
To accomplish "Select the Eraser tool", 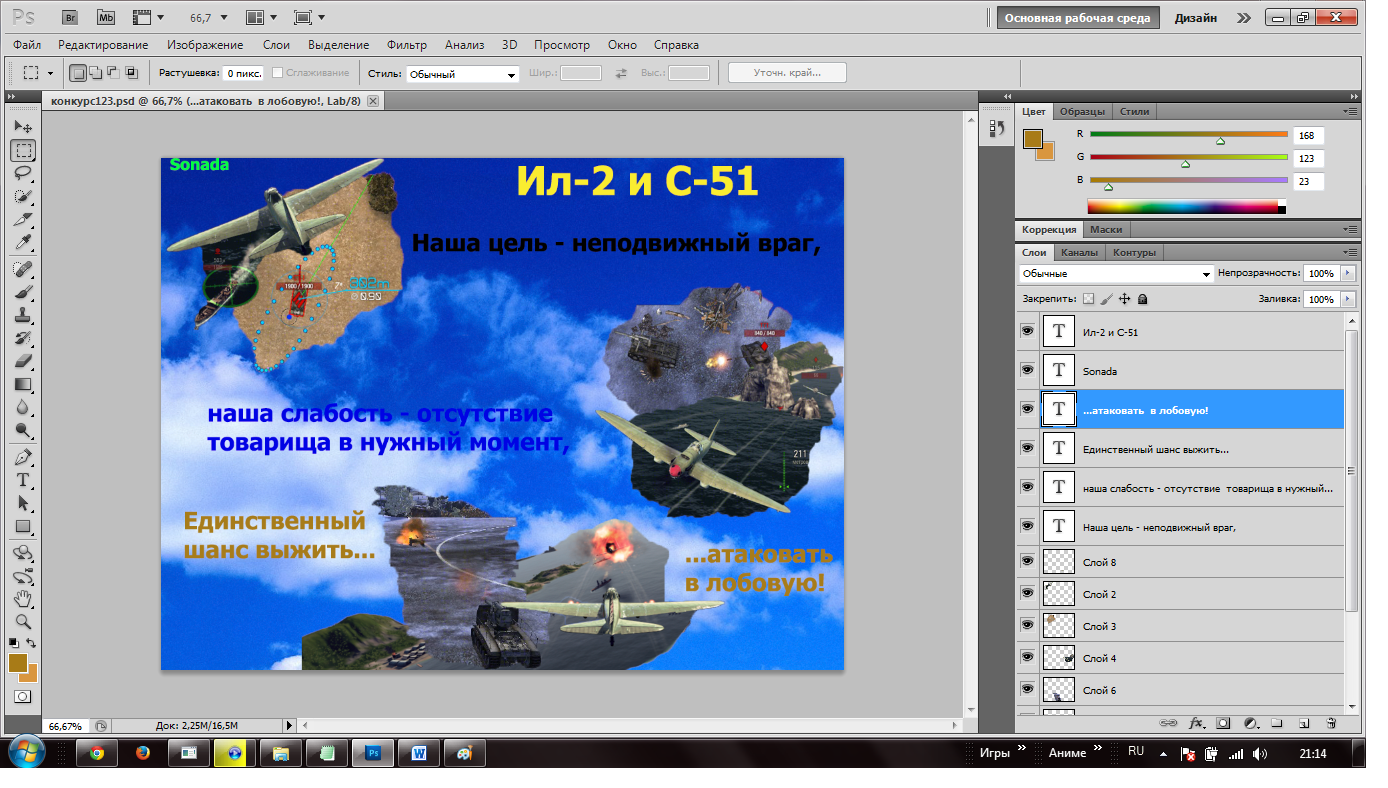I will (23, 362).
